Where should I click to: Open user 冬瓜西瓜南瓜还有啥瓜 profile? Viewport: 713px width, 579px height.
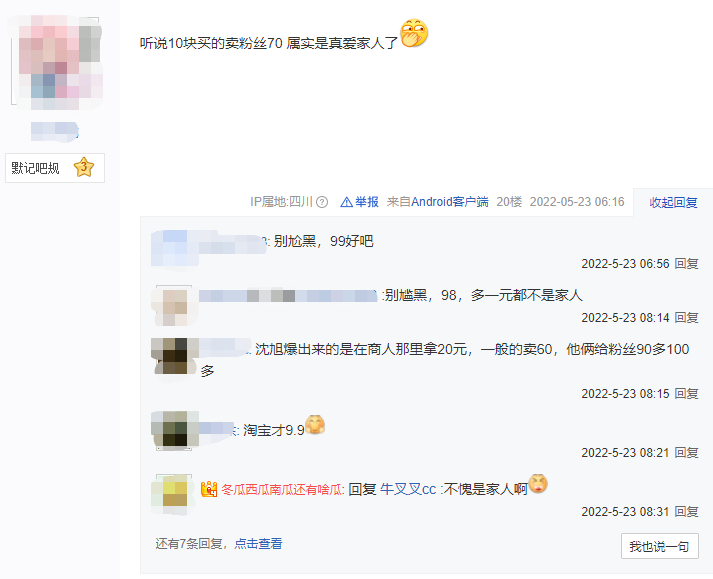[x=283, y=490]
